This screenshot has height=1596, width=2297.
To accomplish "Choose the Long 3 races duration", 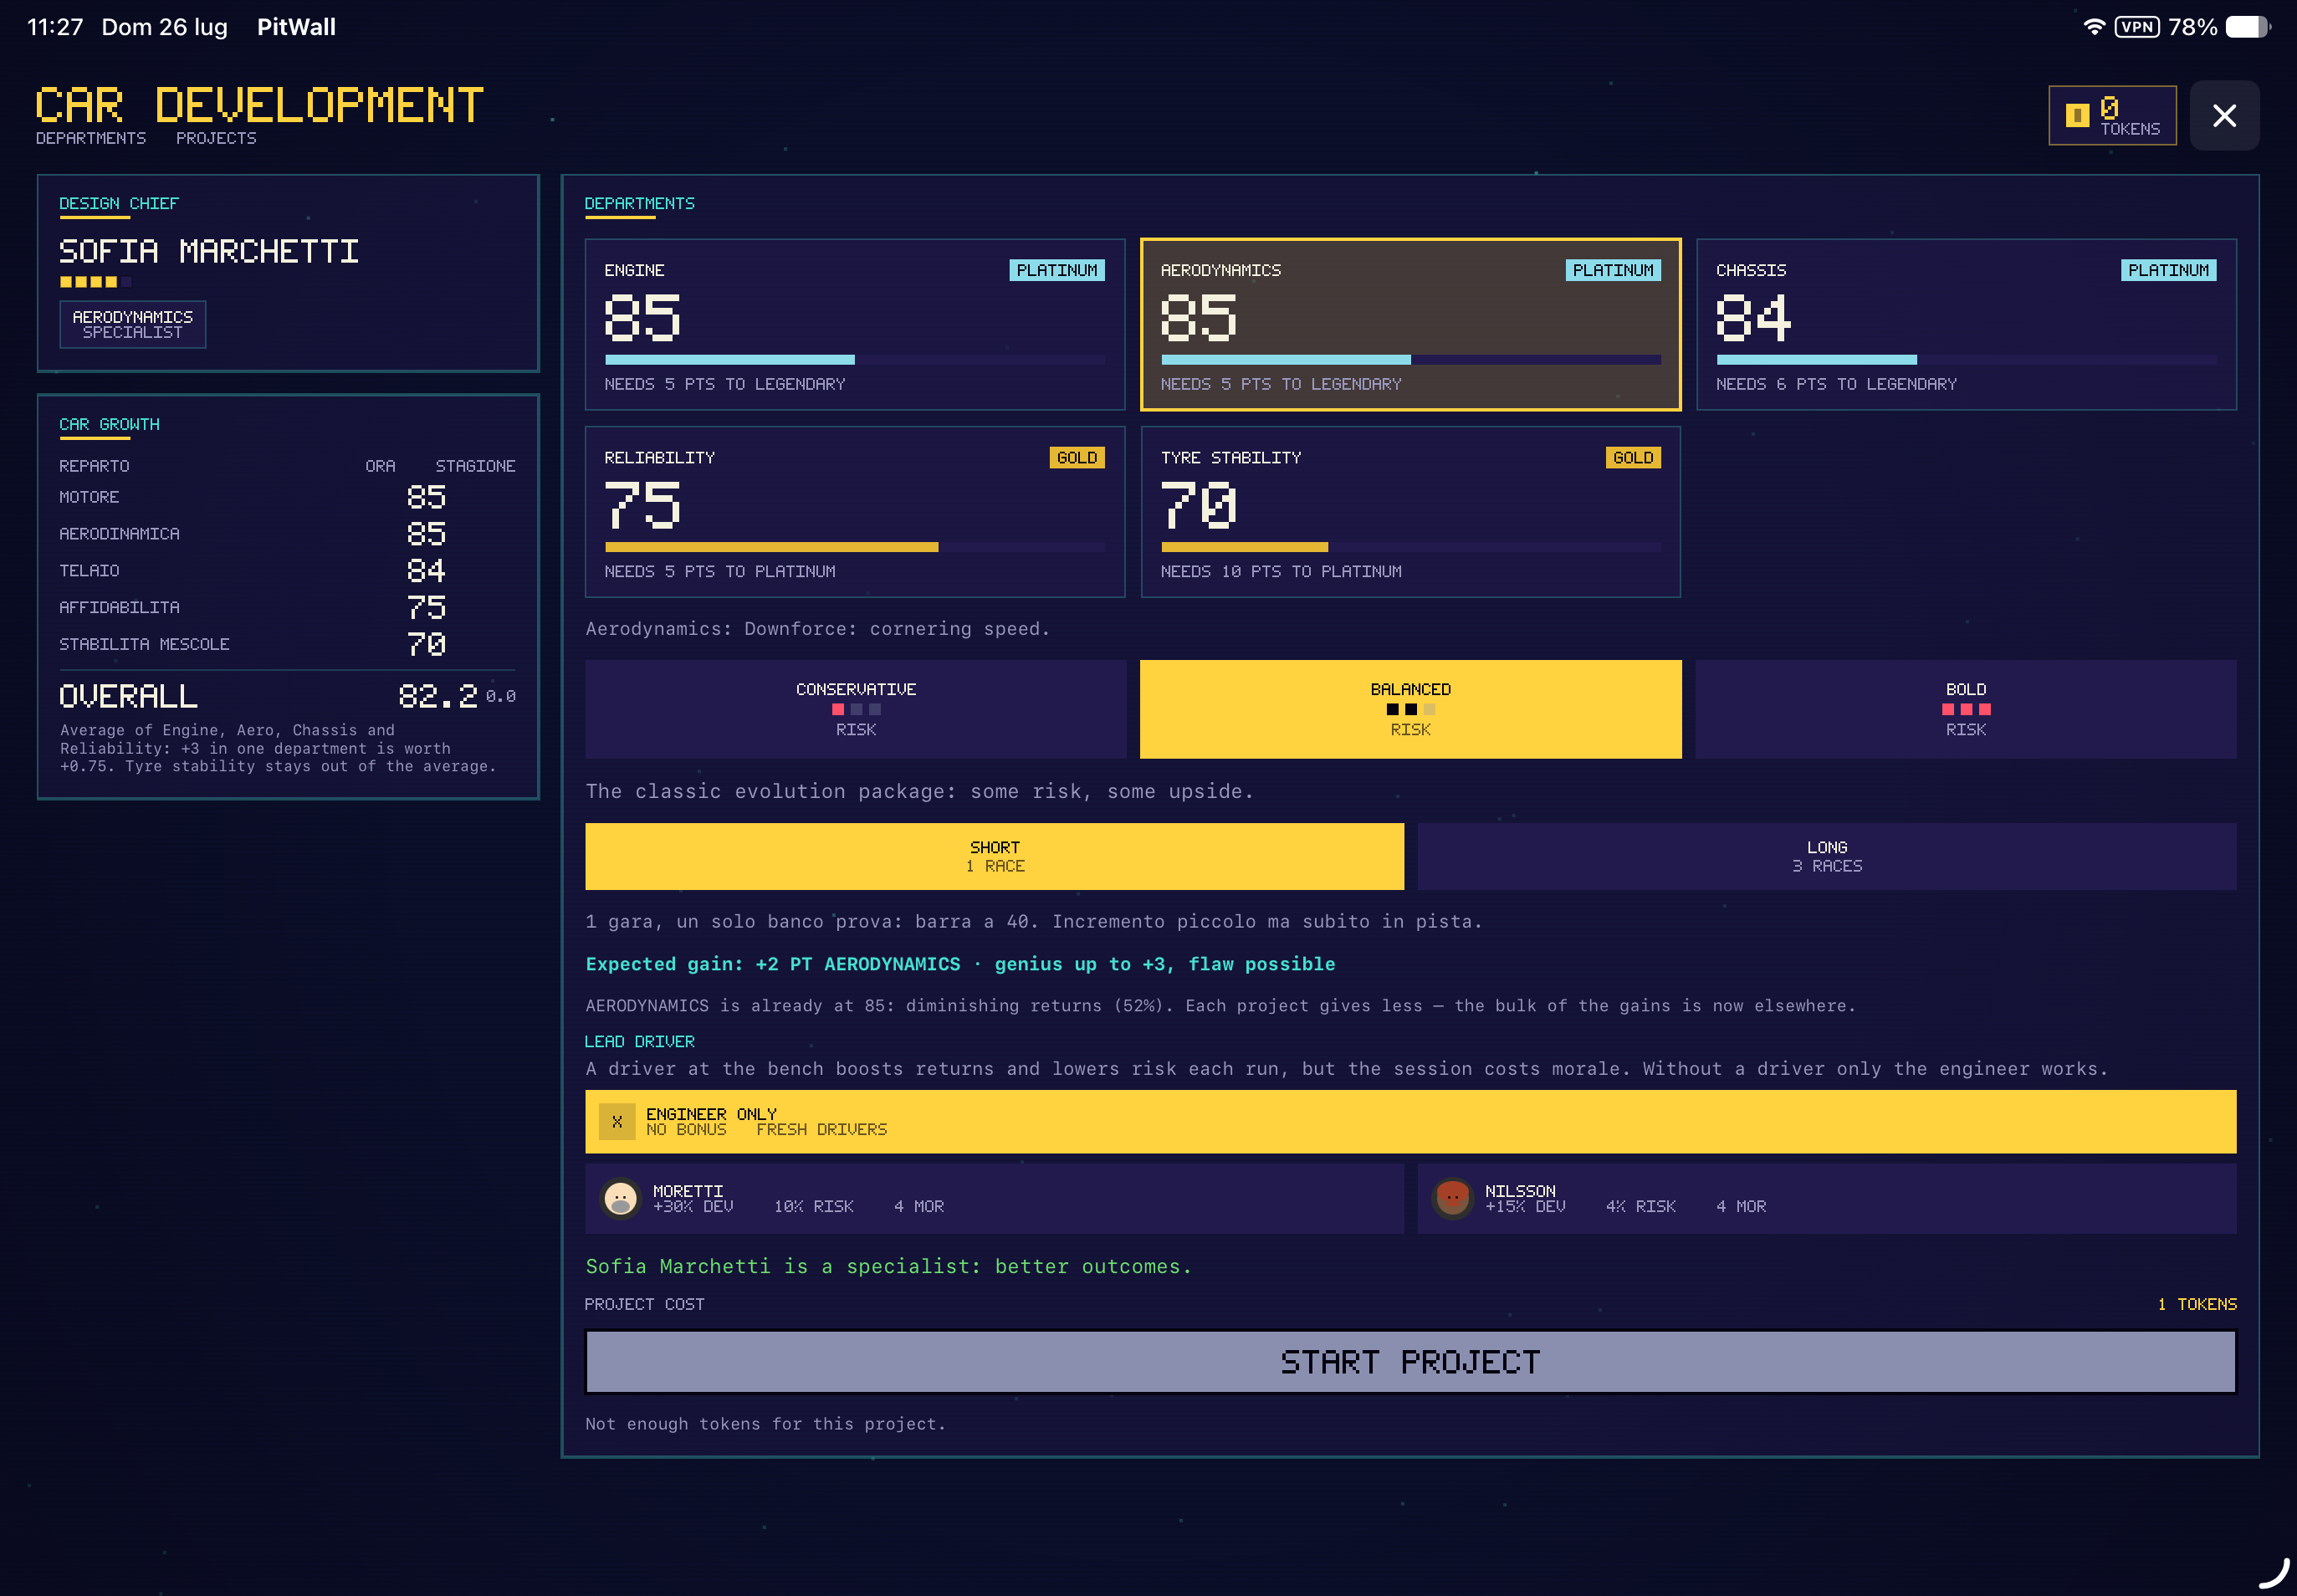I will (x=1826, y=856).
